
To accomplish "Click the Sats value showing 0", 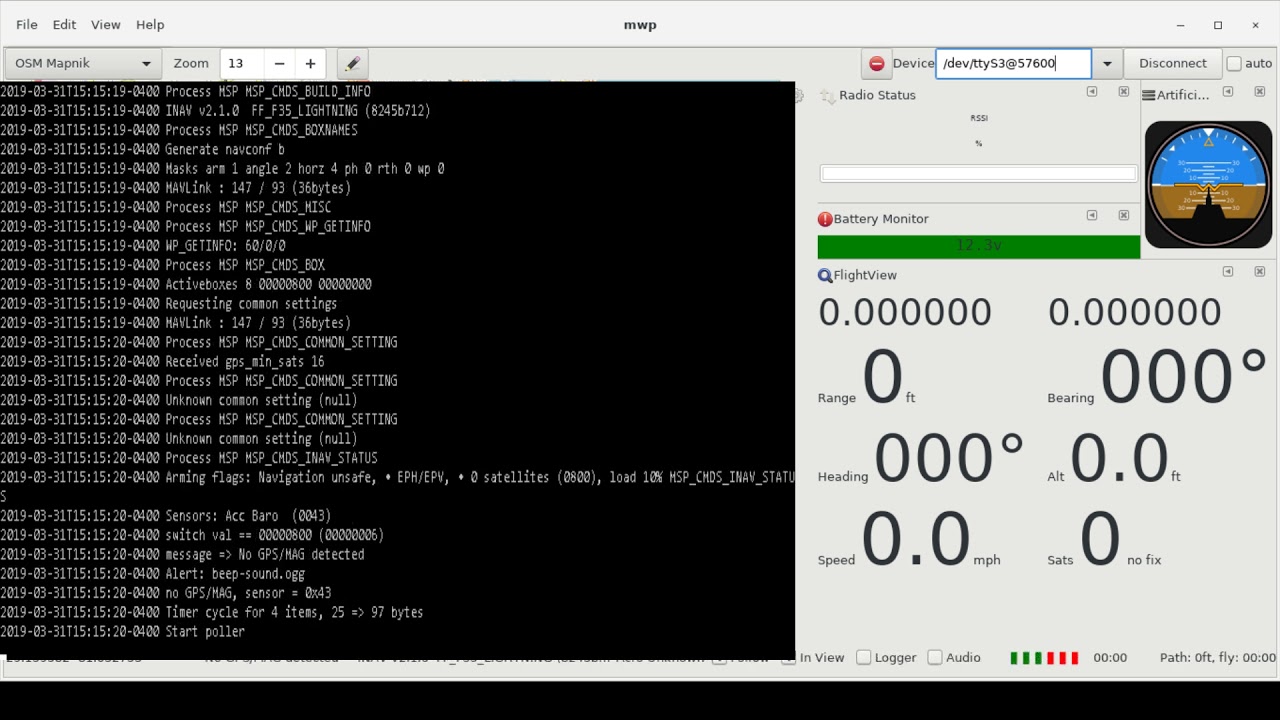I will pos(1099,539).
